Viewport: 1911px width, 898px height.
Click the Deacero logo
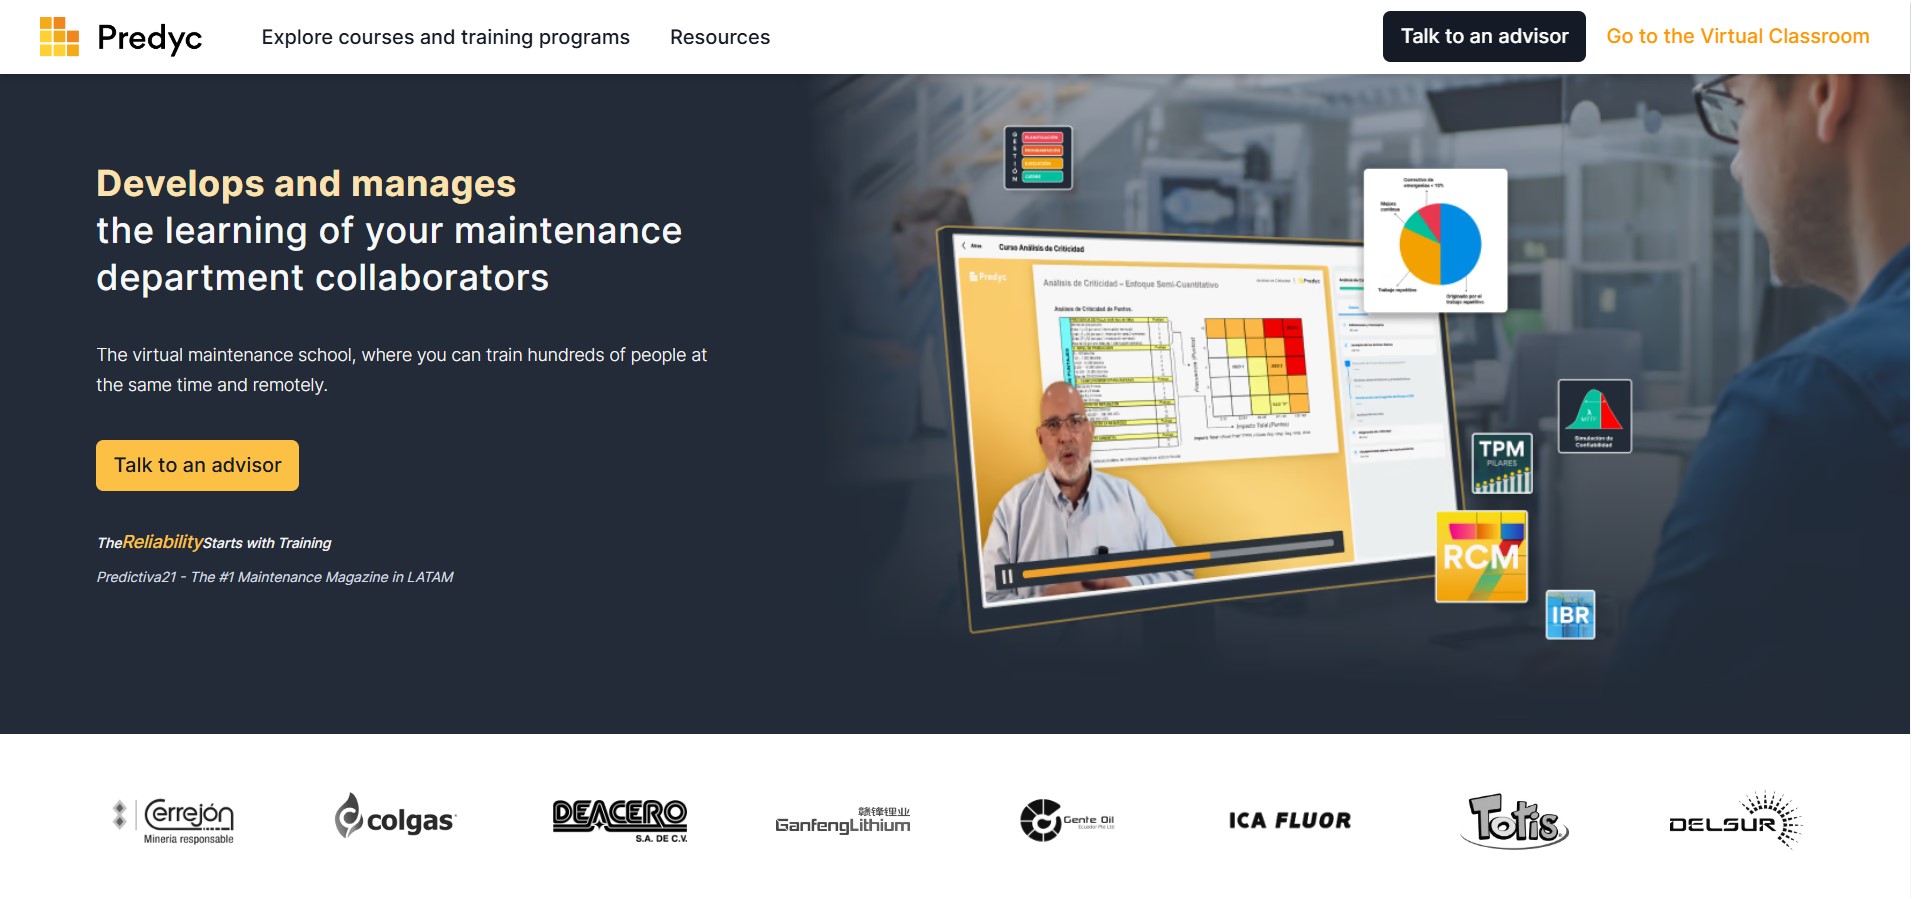tap(620, 819)
